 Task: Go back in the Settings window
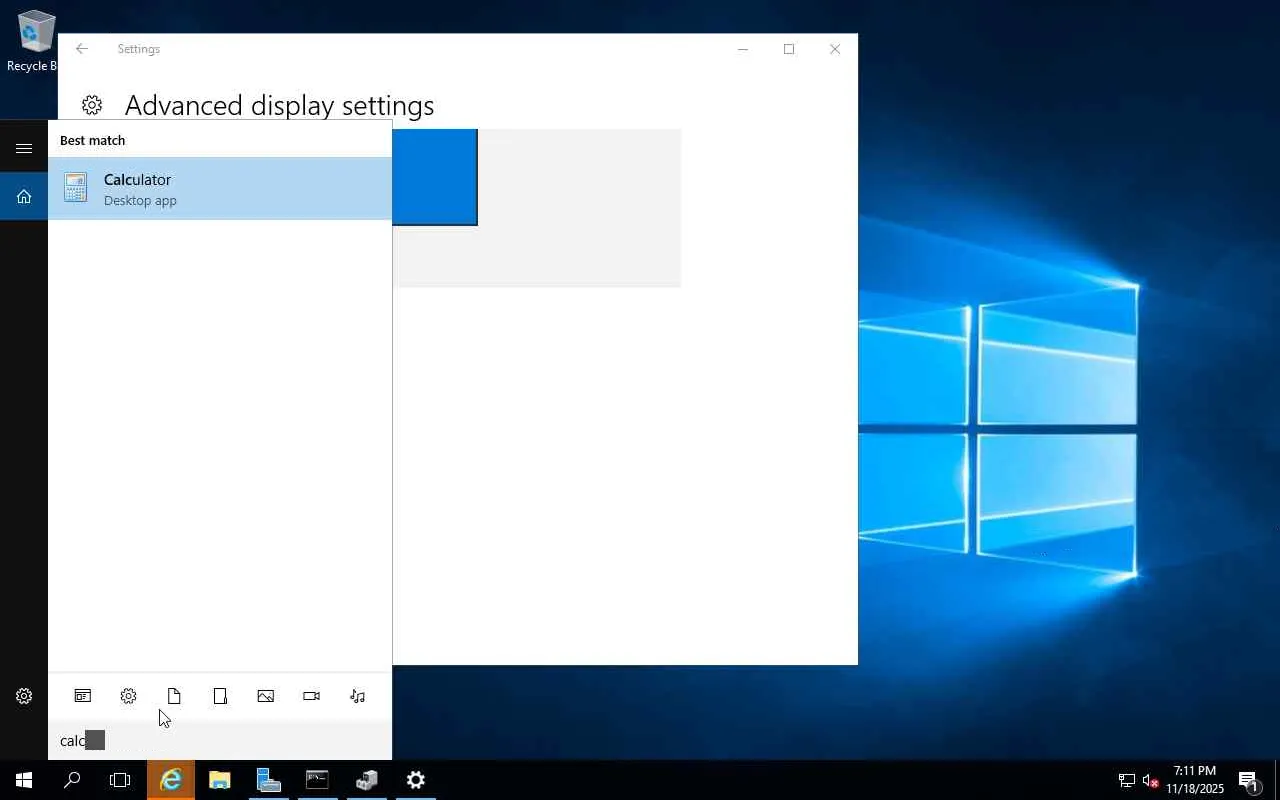(82, 49)
